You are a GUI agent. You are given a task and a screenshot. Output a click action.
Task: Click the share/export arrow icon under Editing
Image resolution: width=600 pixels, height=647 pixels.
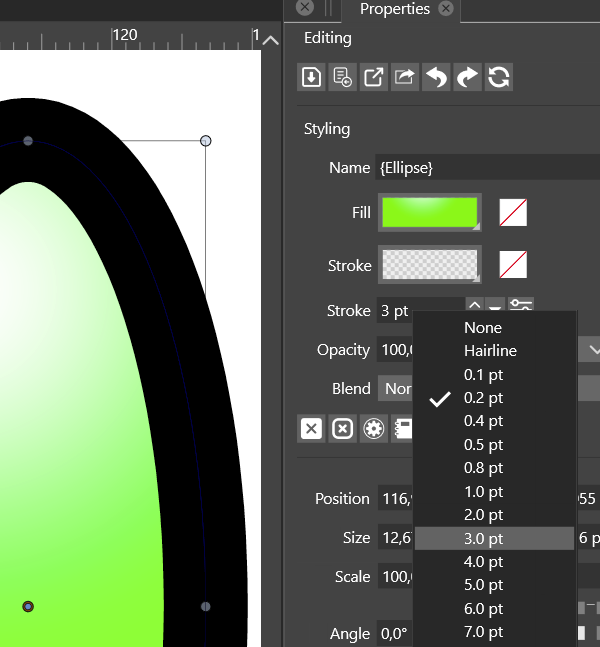pyautogui.click(x=405, y=77)
